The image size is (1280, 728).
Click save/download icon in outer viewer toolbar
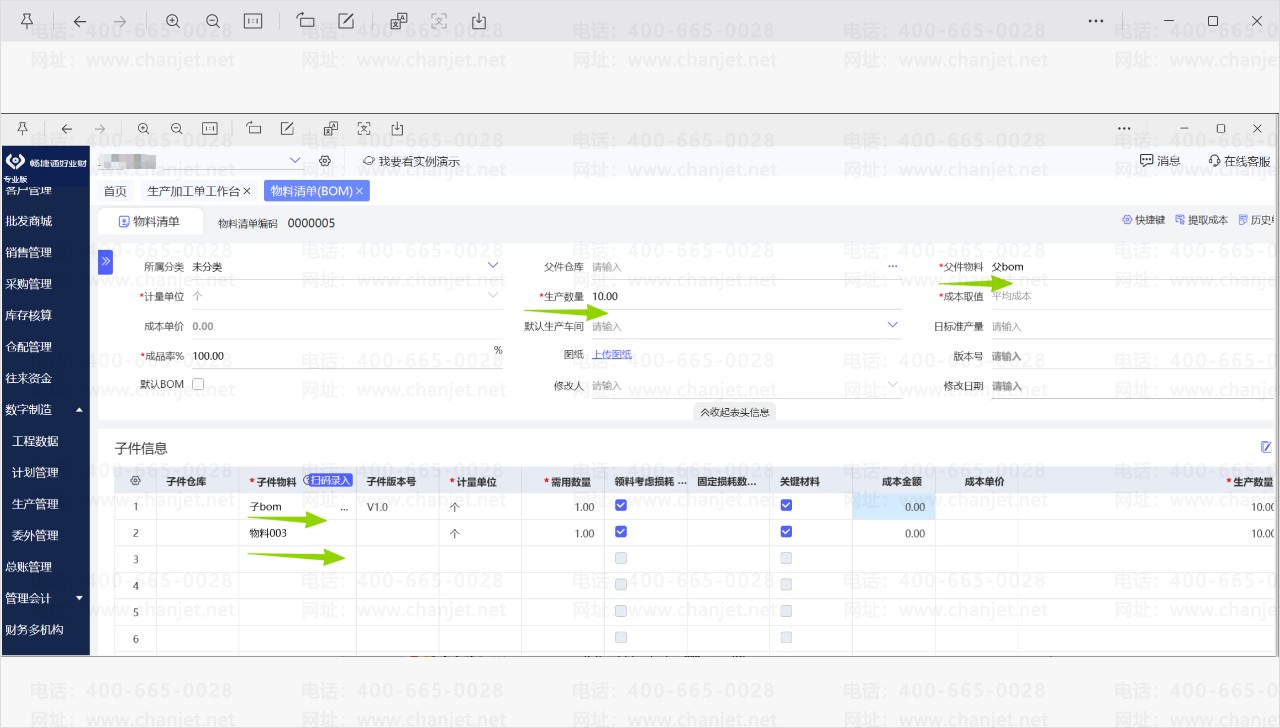pos(479,21)
